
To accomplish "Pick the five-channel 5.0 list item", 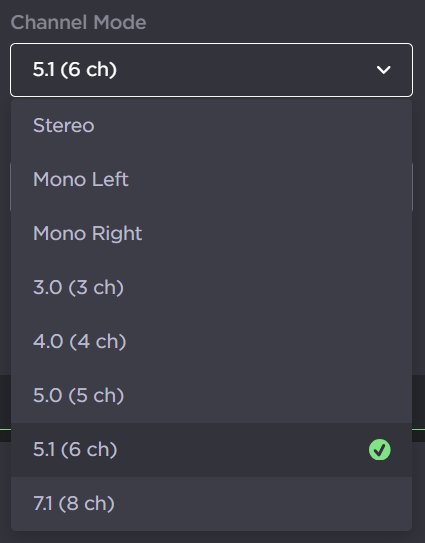I will pyautogui.click(x=211, y=395).
